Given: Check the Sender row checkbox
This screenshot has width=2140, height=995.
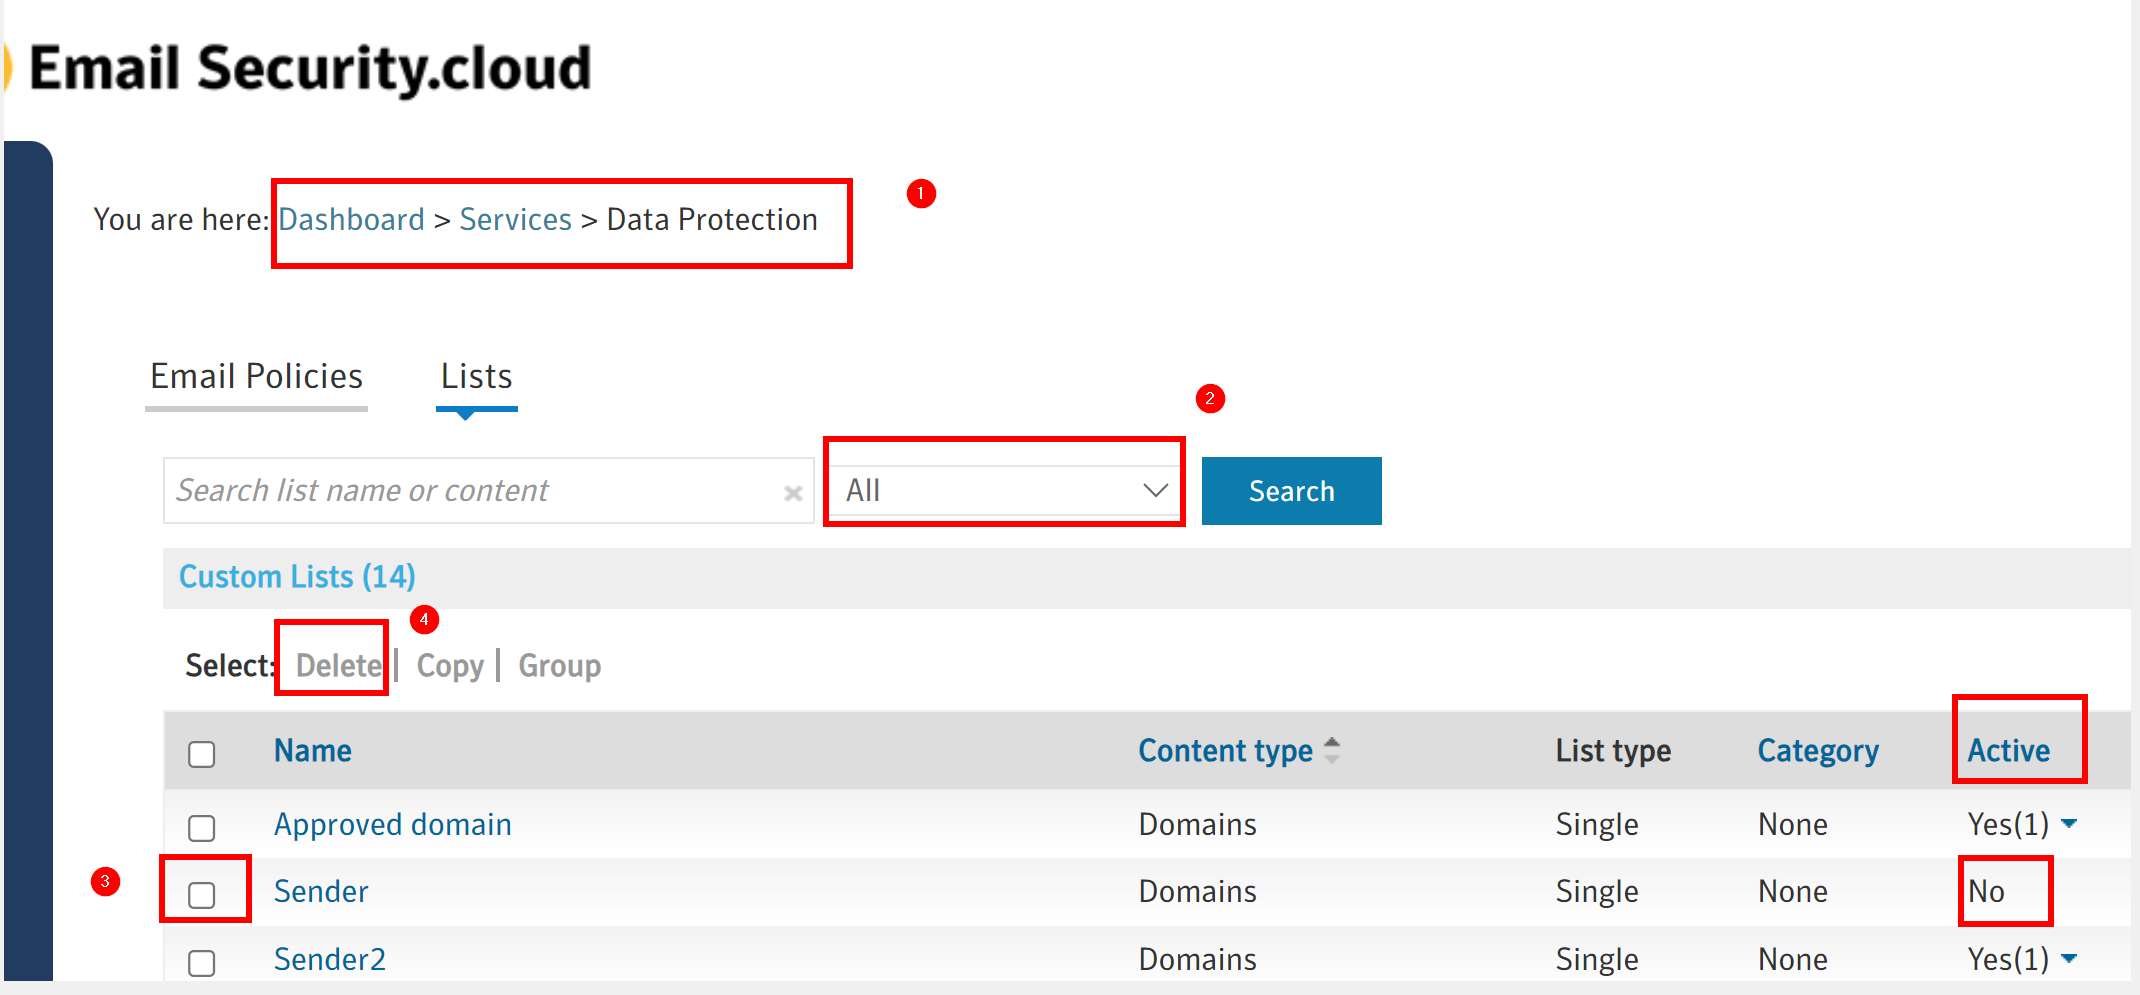Looking at the screenshot, I should coord(202,895).
